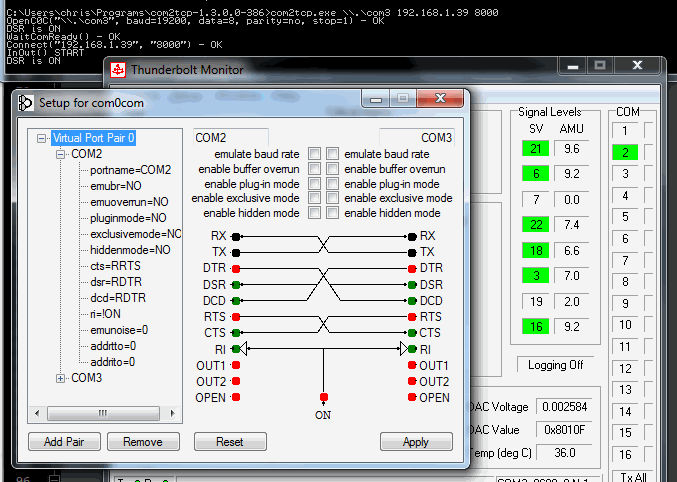Viewport: 677px width, 482px height.
Task: Click the Add Pair button
Action: coord(64,442)
